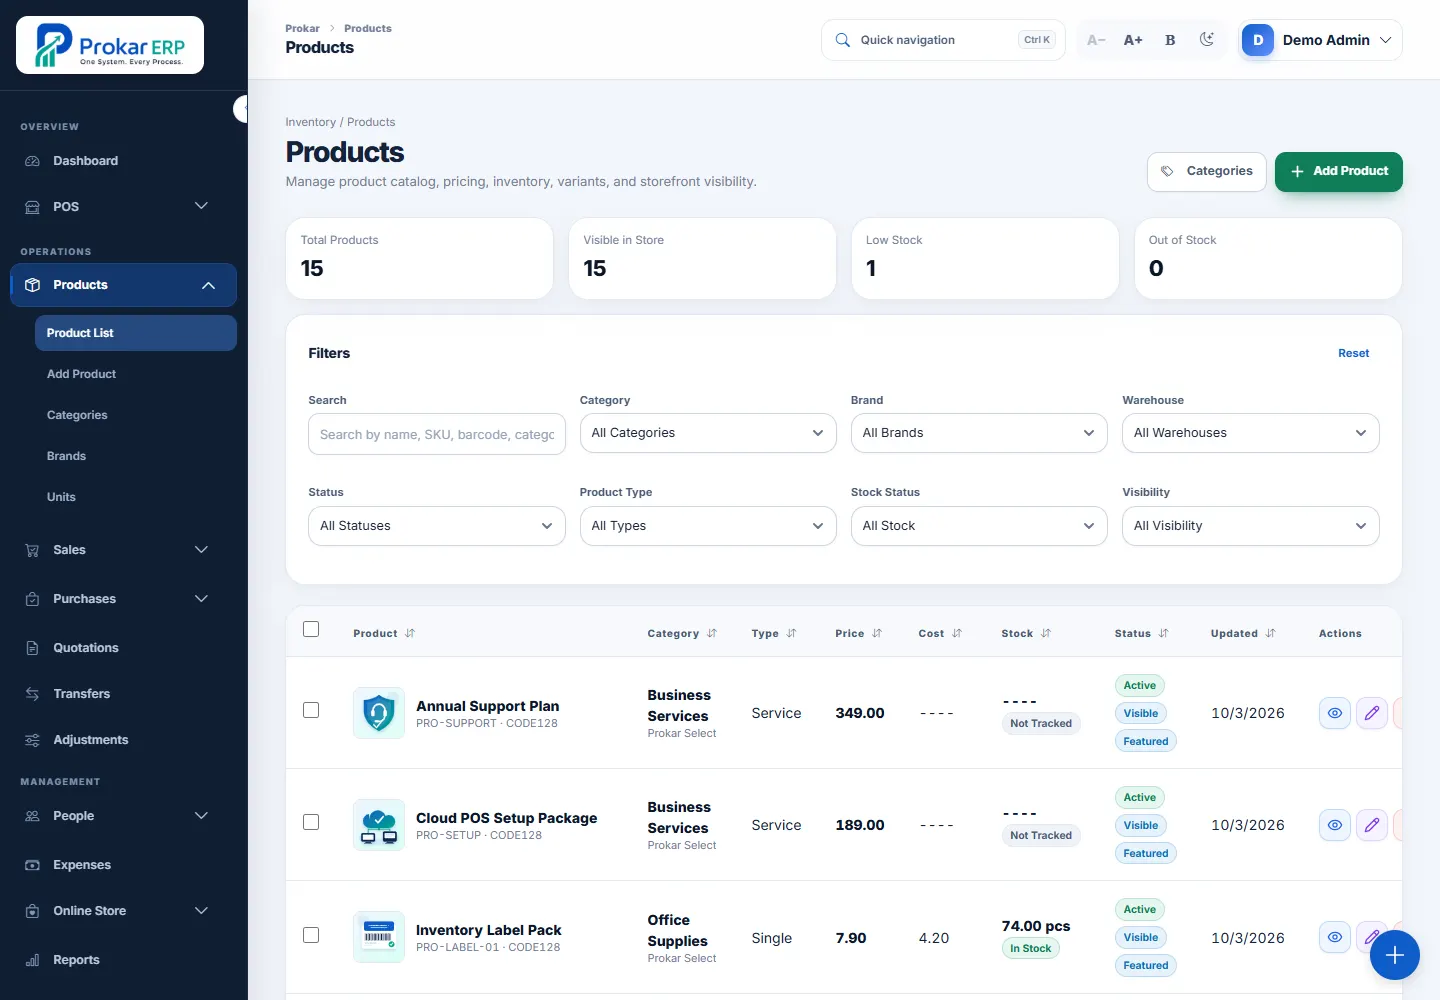
Task: Sort table by Product column
Action: 384,633
